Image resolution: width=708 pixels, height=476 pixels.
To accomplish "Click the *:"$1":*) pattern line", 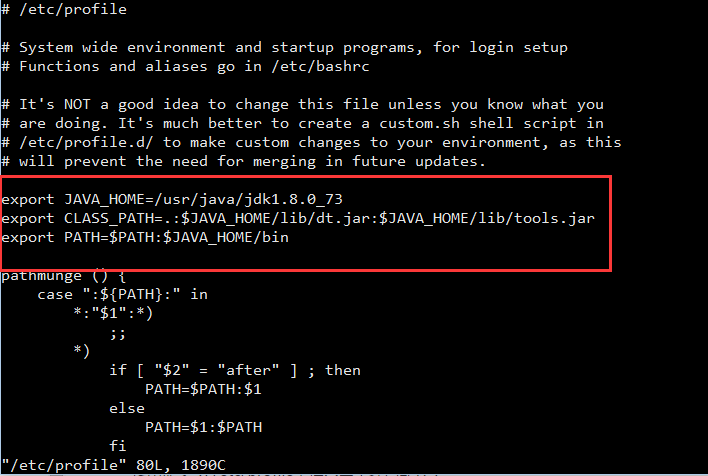I will [x=110, y=313].
